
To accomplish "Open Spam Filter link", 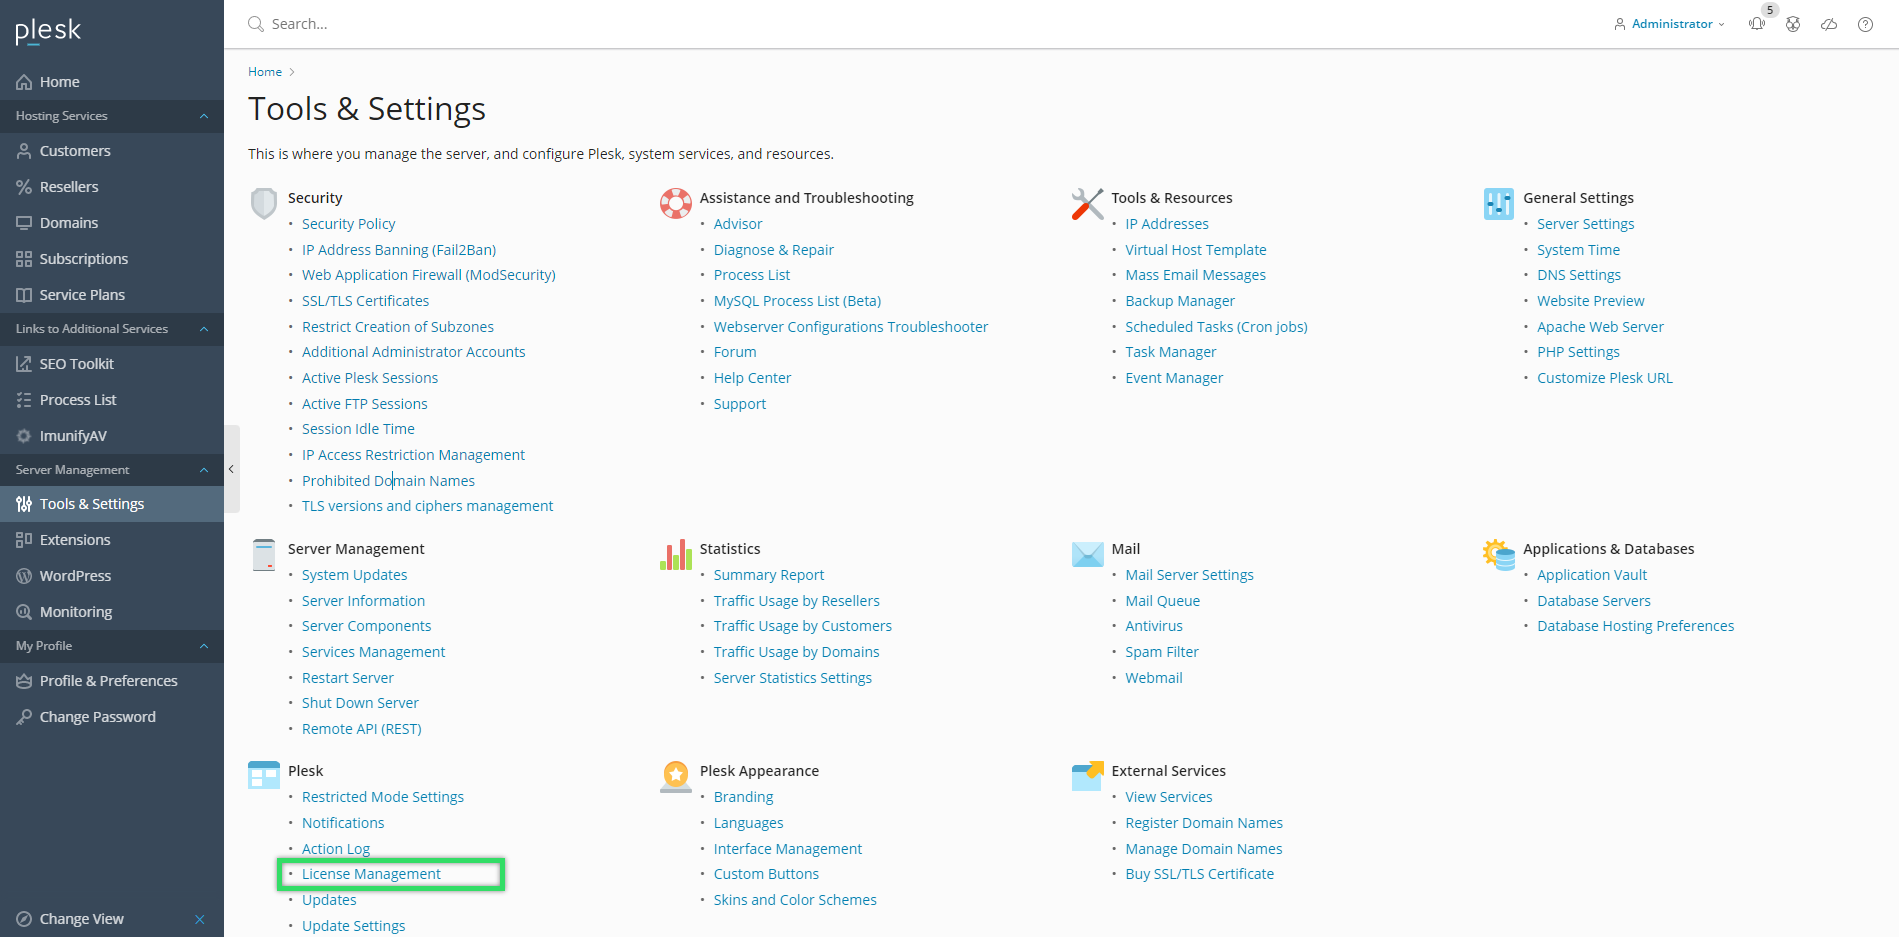I will [x=1162, y=652].
